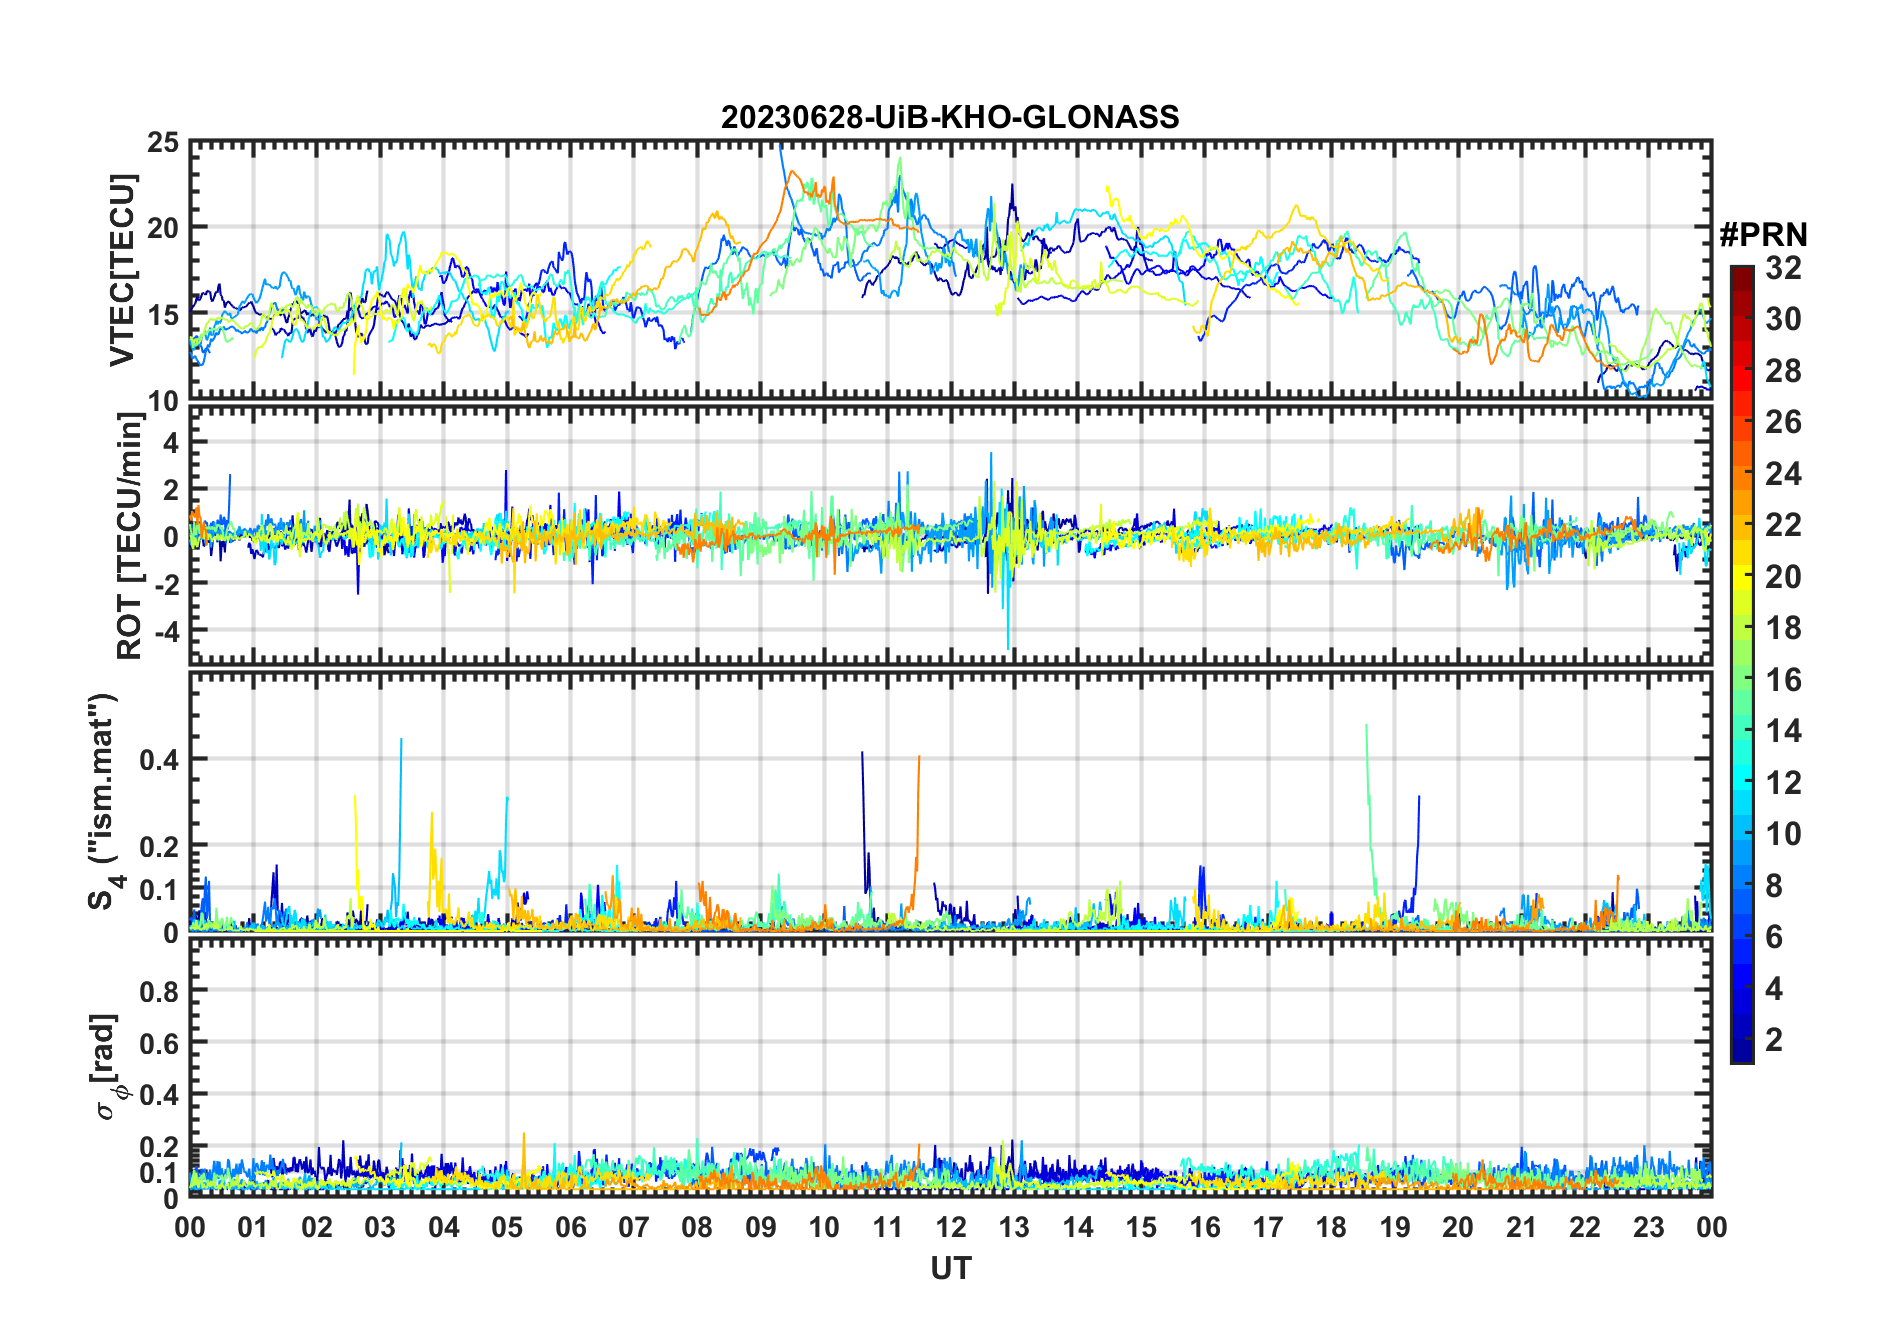Click the 28 label on the colorbar
This screenshot has width=1902, height=1330.
pyautogui.click(x=1783, y=371)
